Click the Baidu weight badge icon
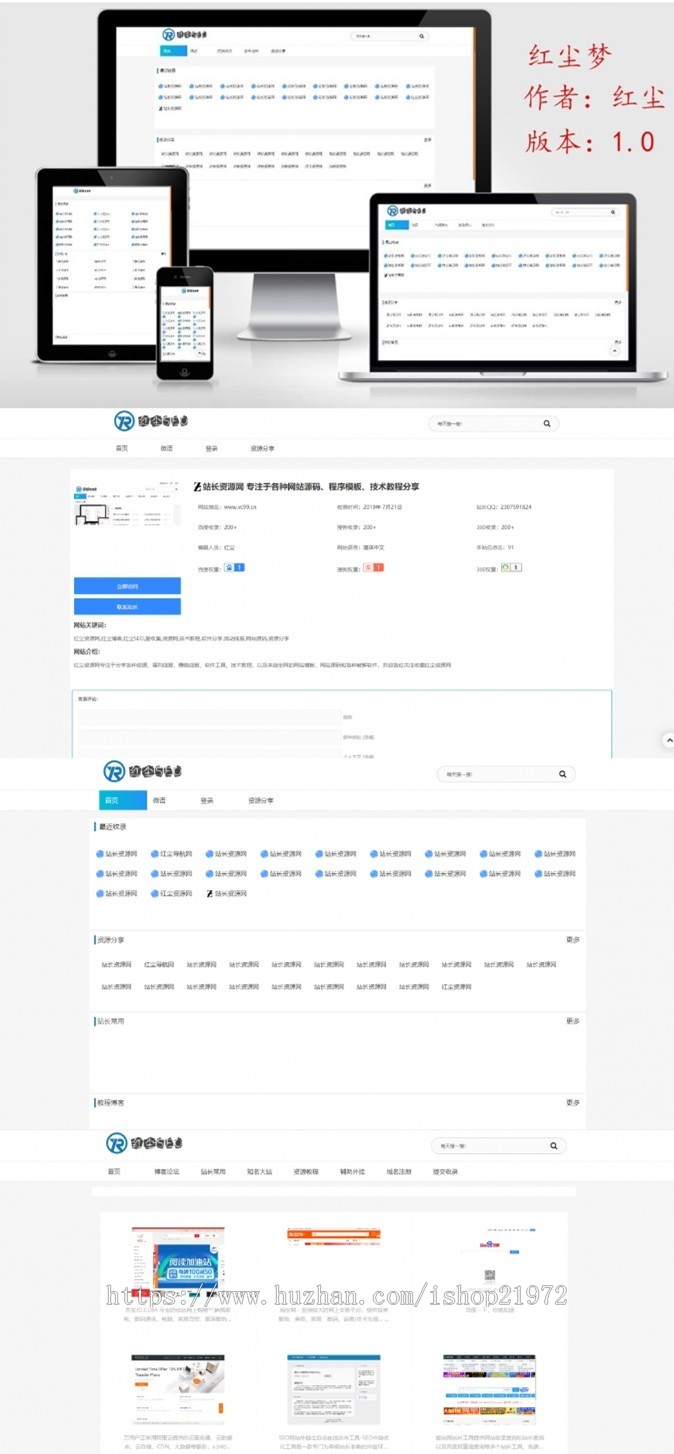Image resolution: width=674 pixels, height=1454 pixels. pos(235,567)
